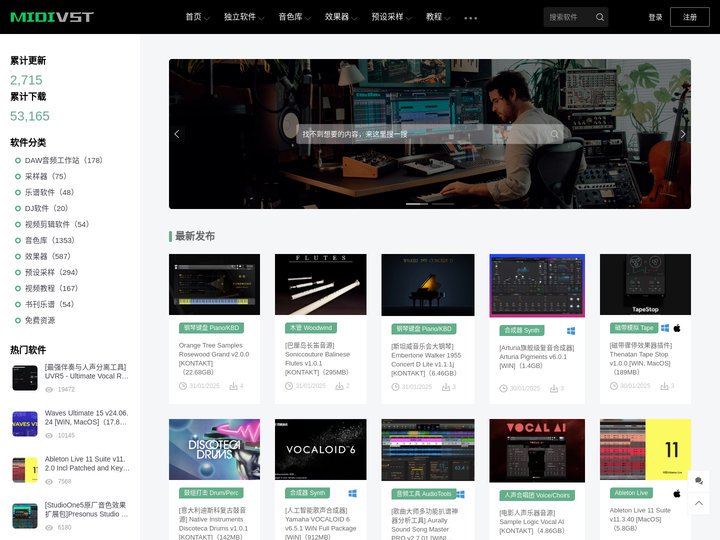Open VOCALOID 6 thumbnail
This screenshot has height=540, width=720.
pyautogui.click(x=321, y=449)
